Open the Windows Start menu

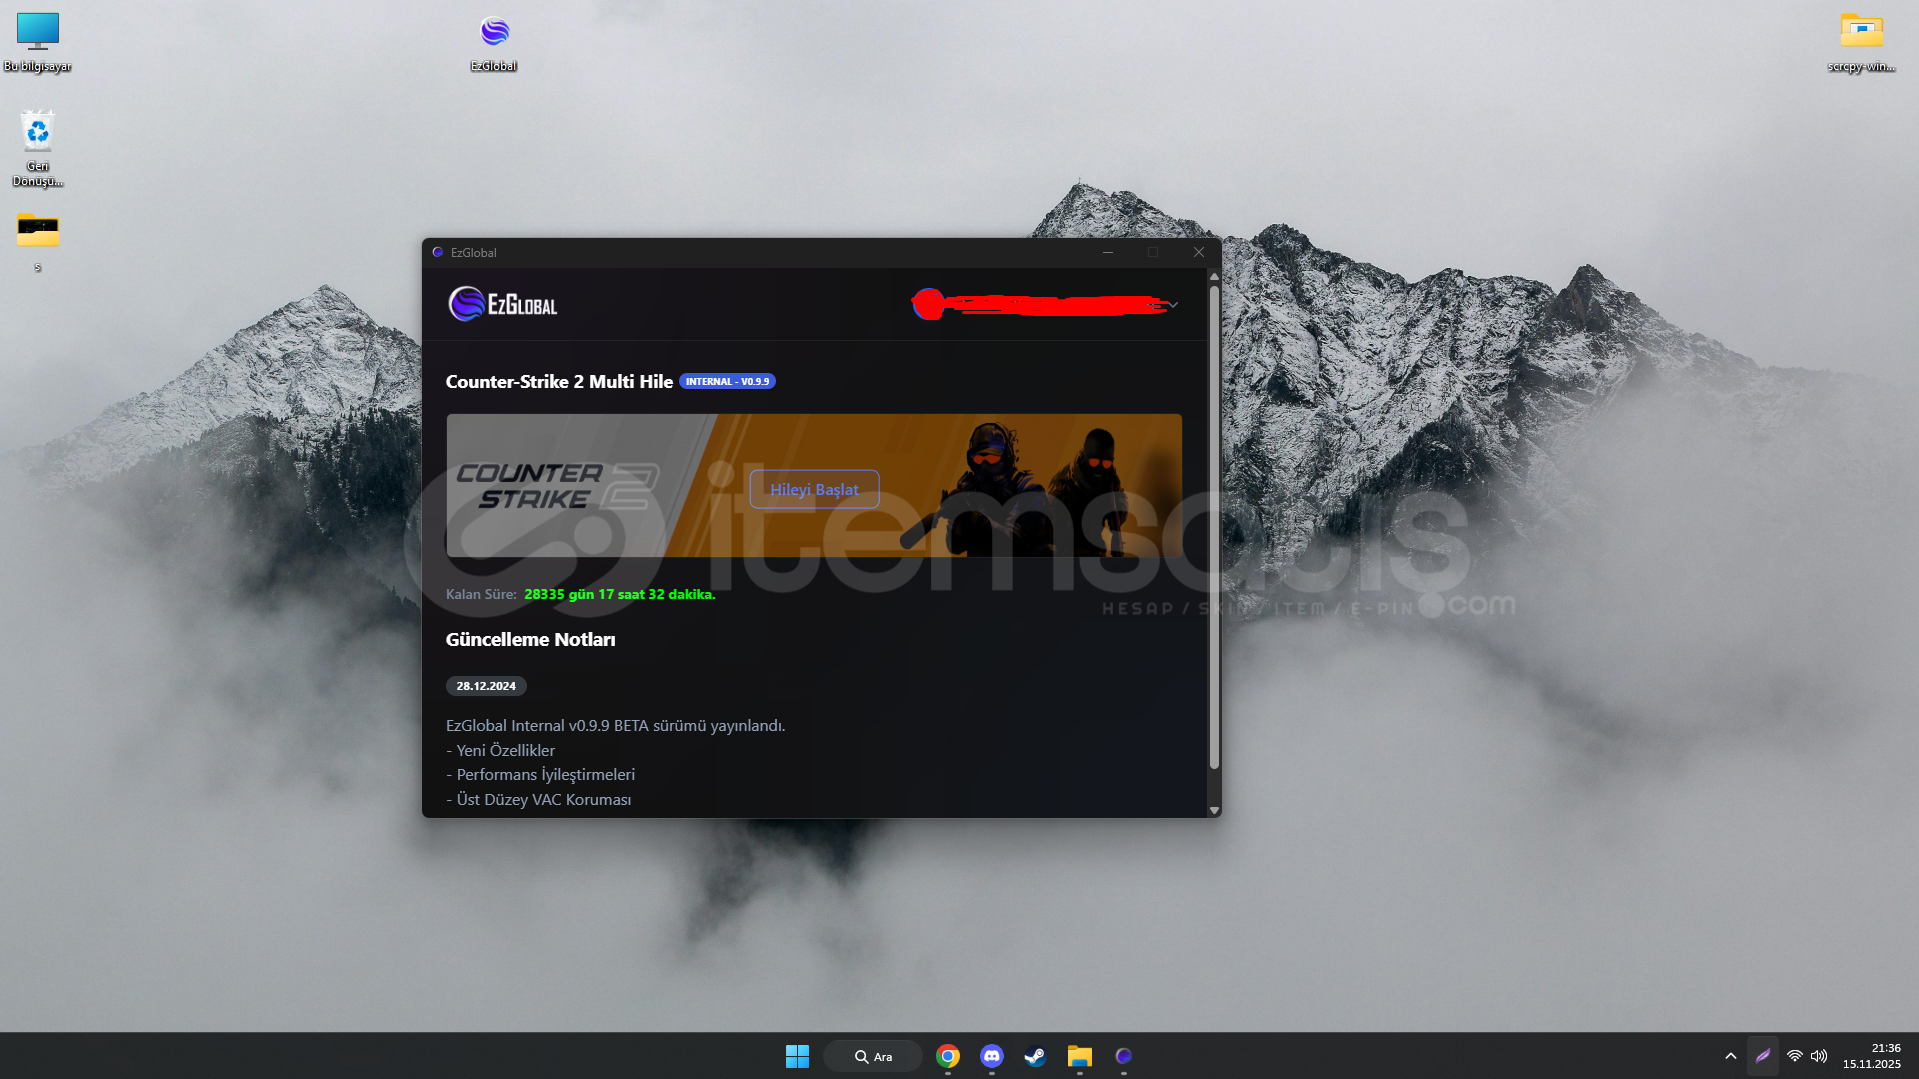(x=797, y=1056)
